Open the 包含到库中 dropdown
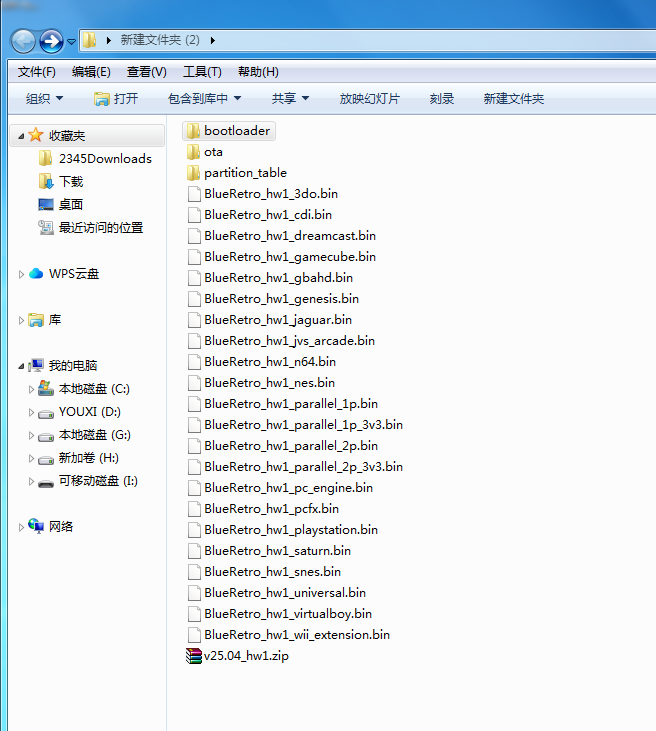This screenshot has height=731, width=656. (x=204, y=98)
